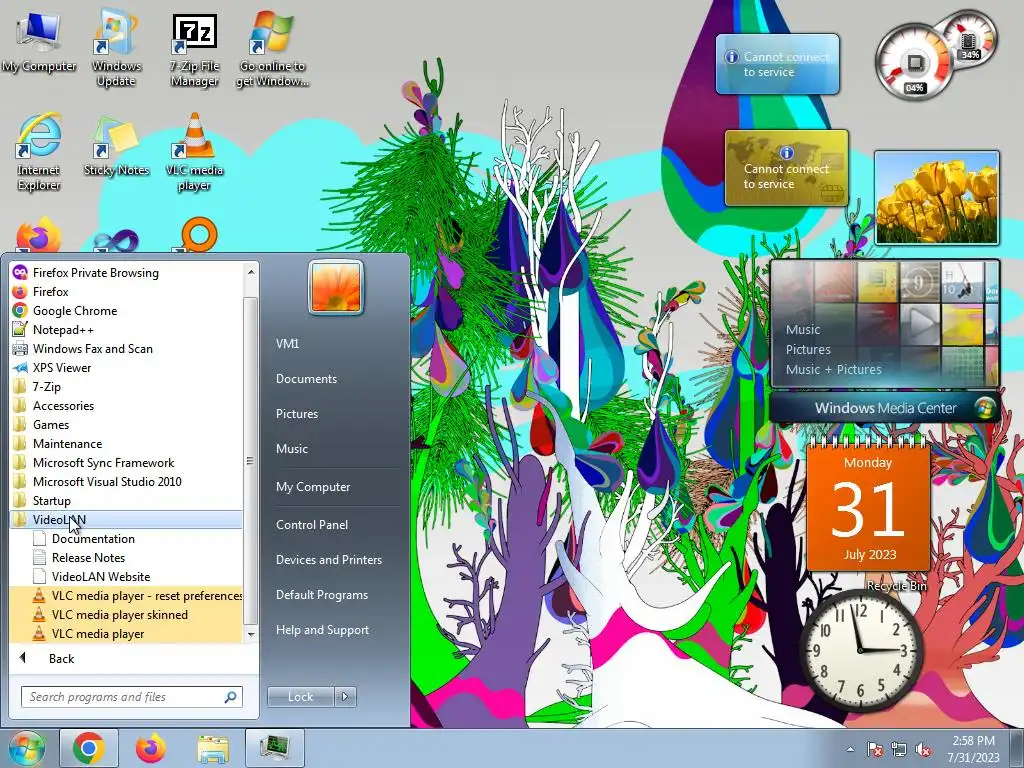This screenshot has height=768, width=1024.
Task: Launch Firefox Private Browsing from Start menu
Action: pos(95,273)
